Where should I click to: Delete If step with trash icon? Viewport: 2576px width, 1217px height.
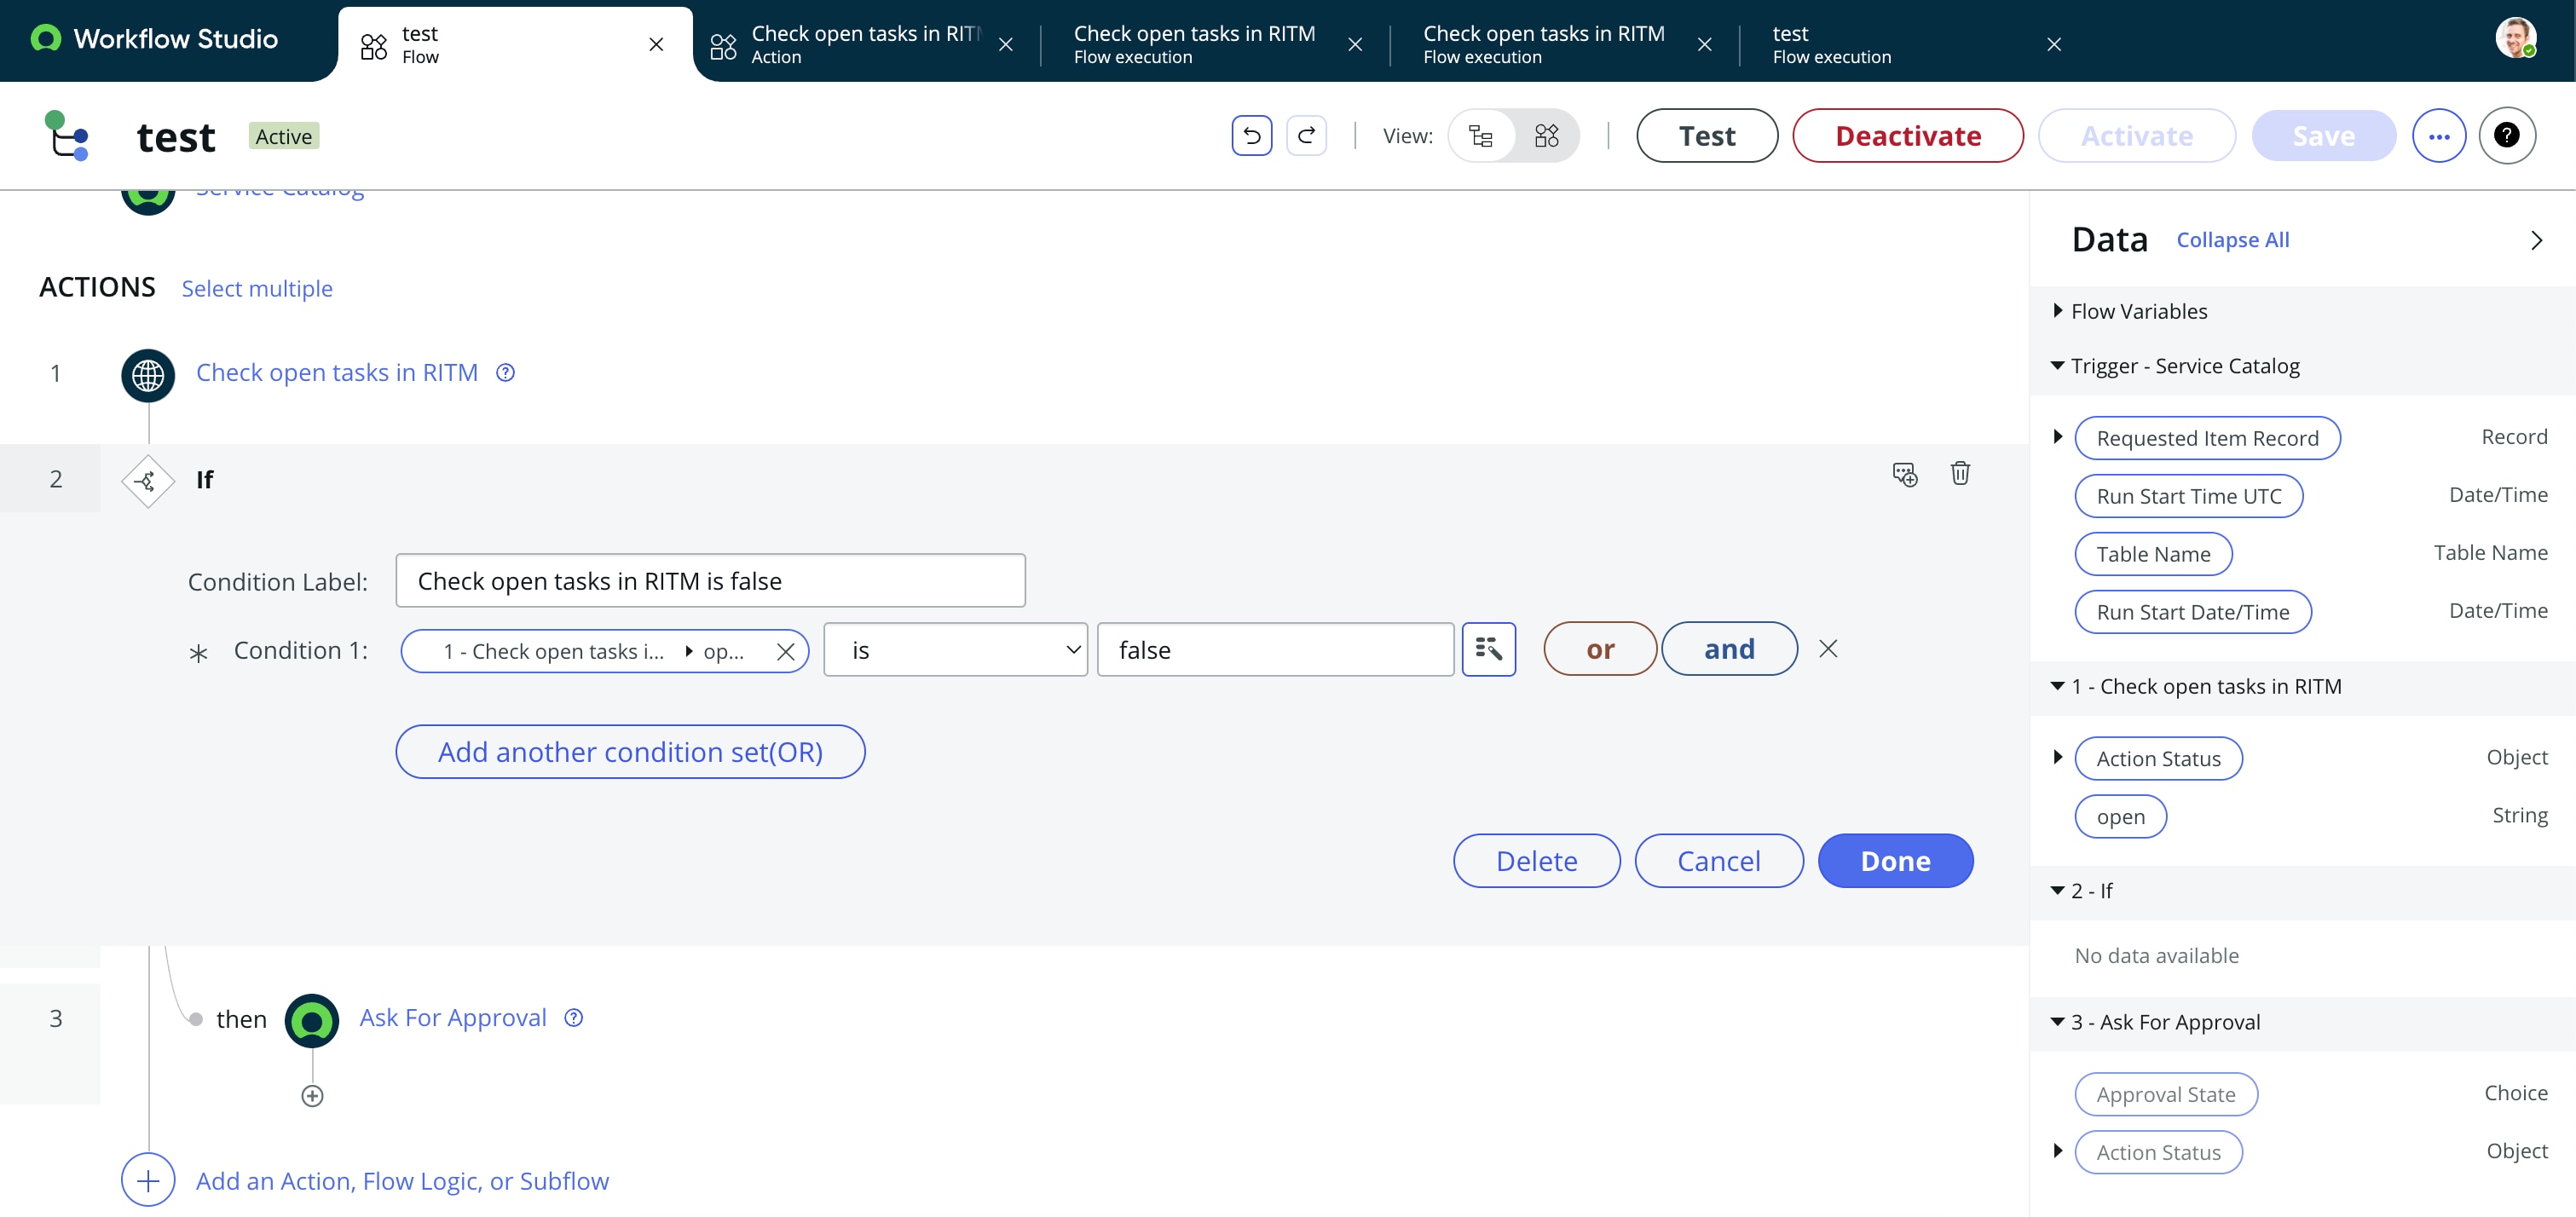[x=1960, y=473]
